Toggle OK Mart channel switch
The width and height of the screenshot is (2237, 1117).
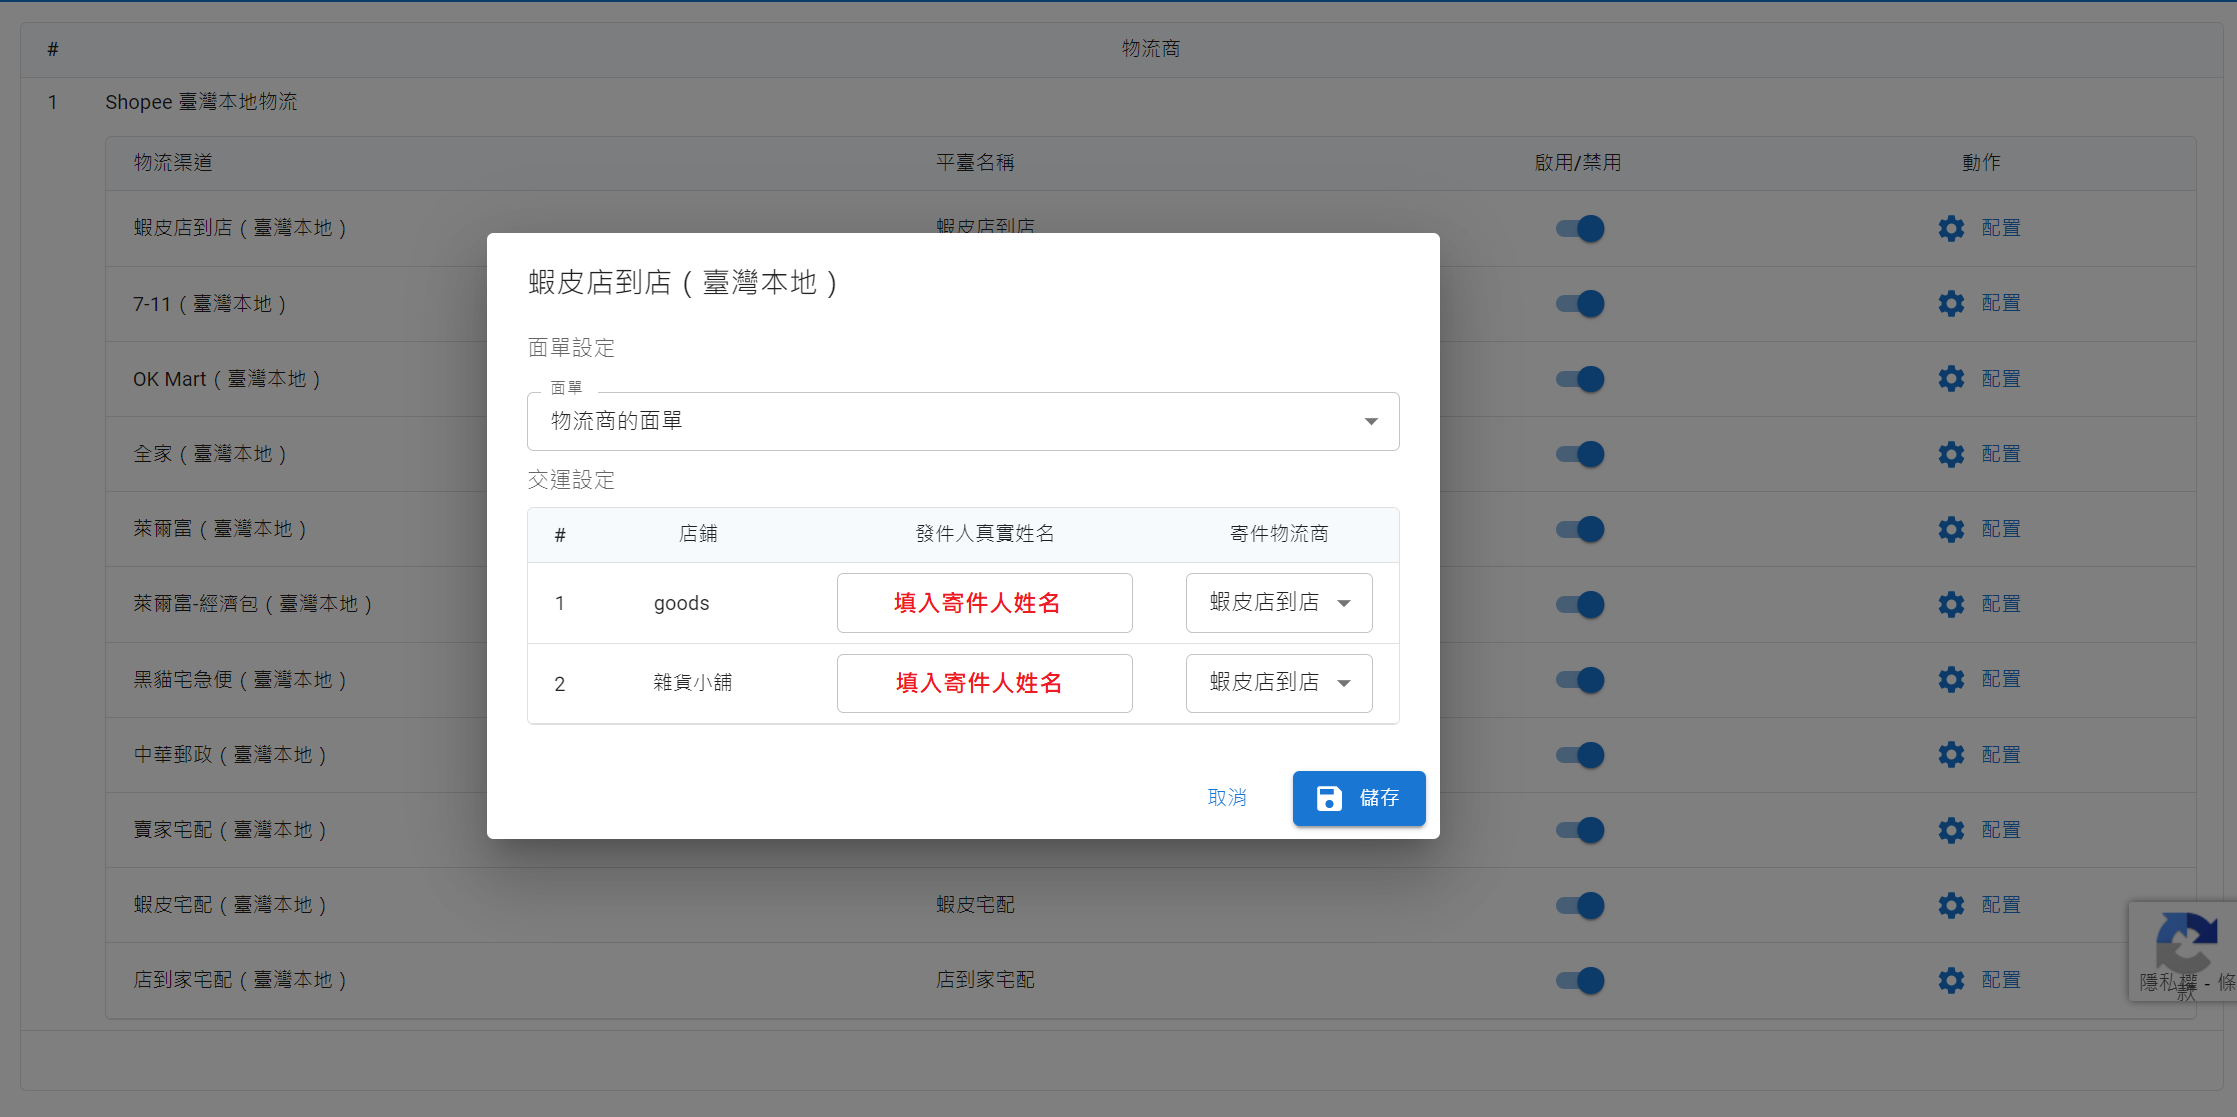(1580, 379)
